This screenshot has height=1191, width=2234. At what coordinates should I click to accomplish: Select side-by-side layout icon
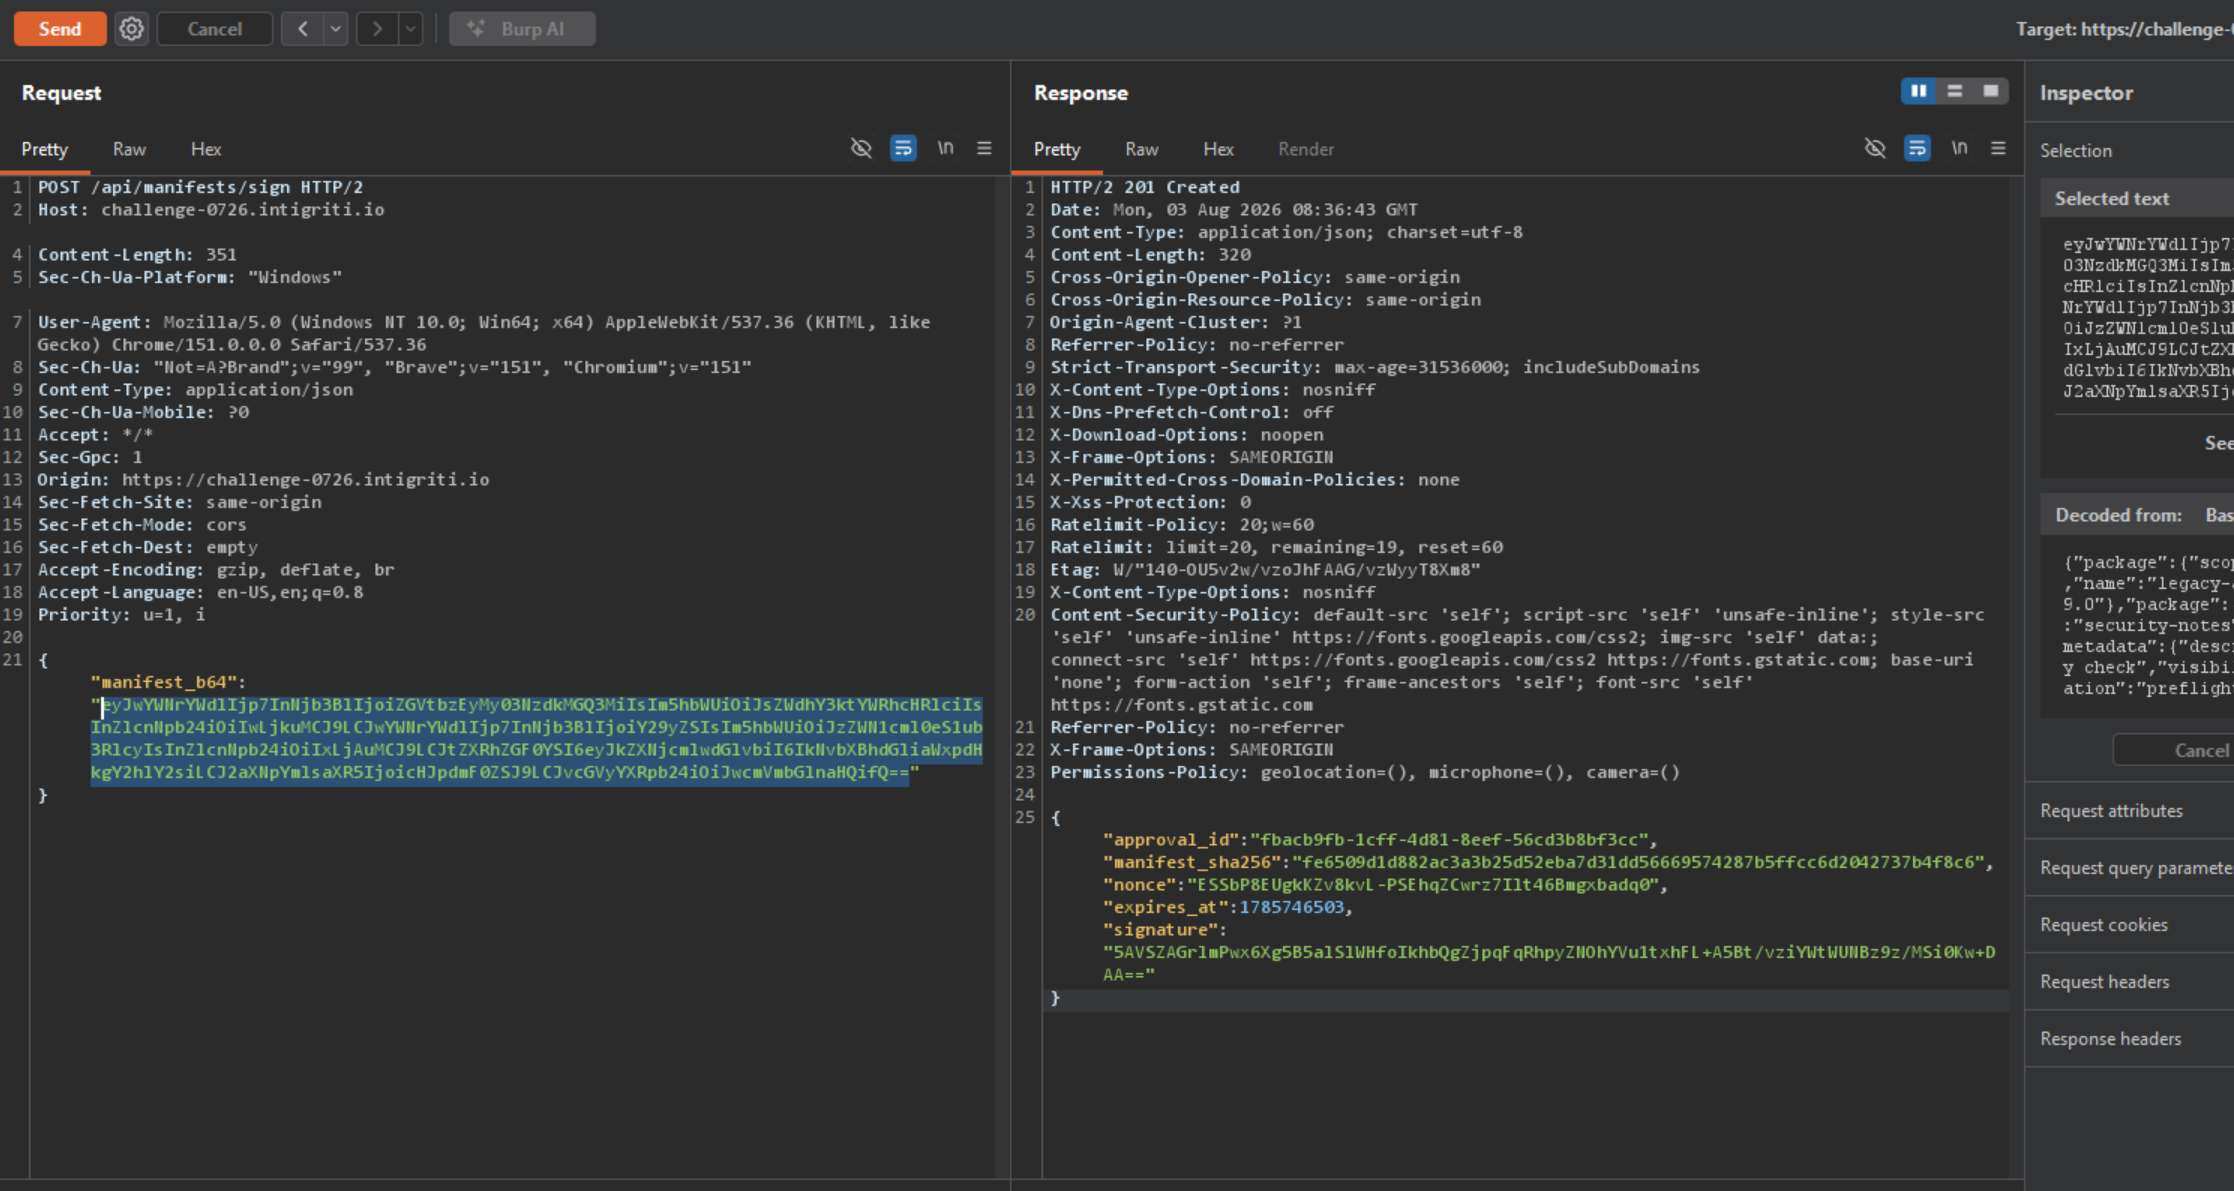[x=1919, y=91]
